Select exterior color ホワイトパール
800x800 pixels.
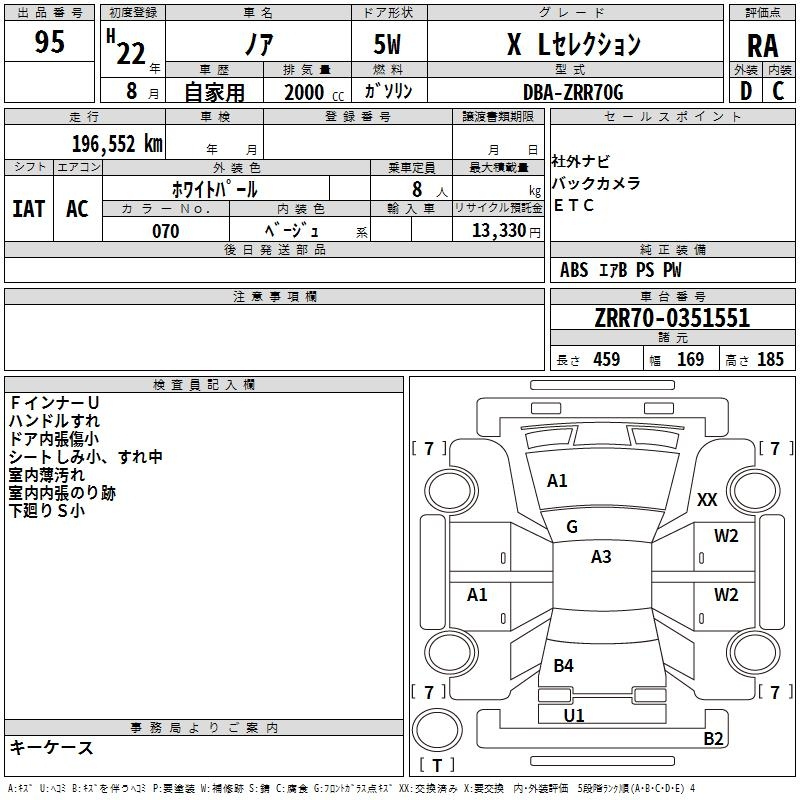(214, 189)
